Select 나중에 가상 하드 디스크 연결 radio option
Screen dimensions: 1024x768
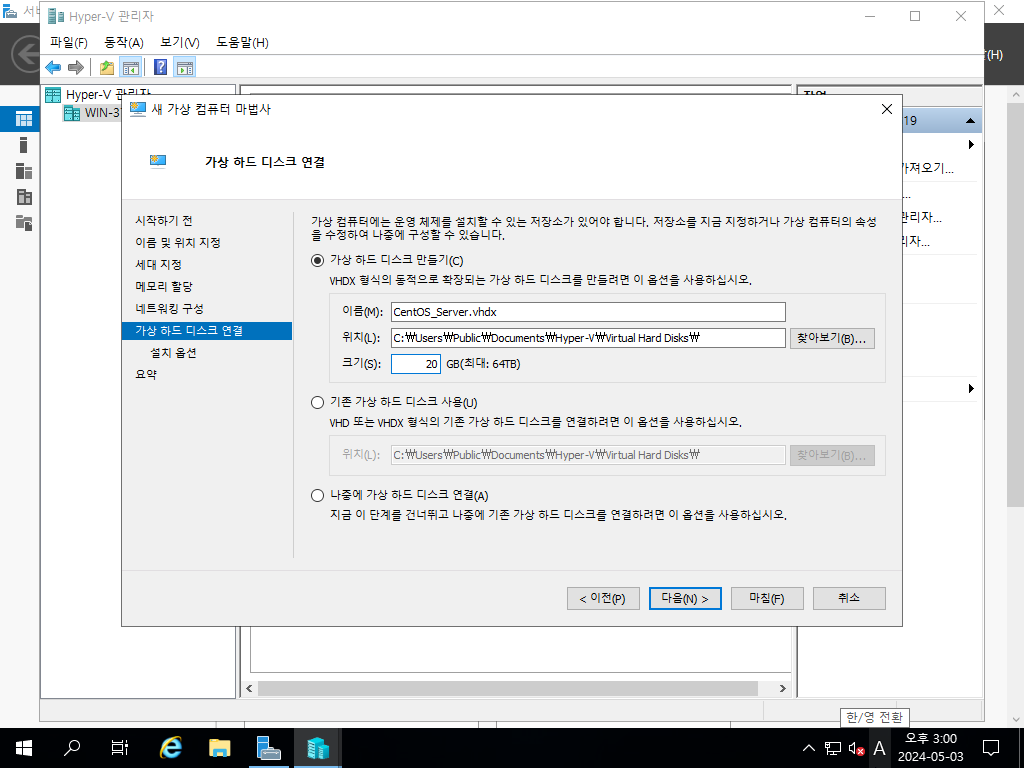tap(317, 496)
